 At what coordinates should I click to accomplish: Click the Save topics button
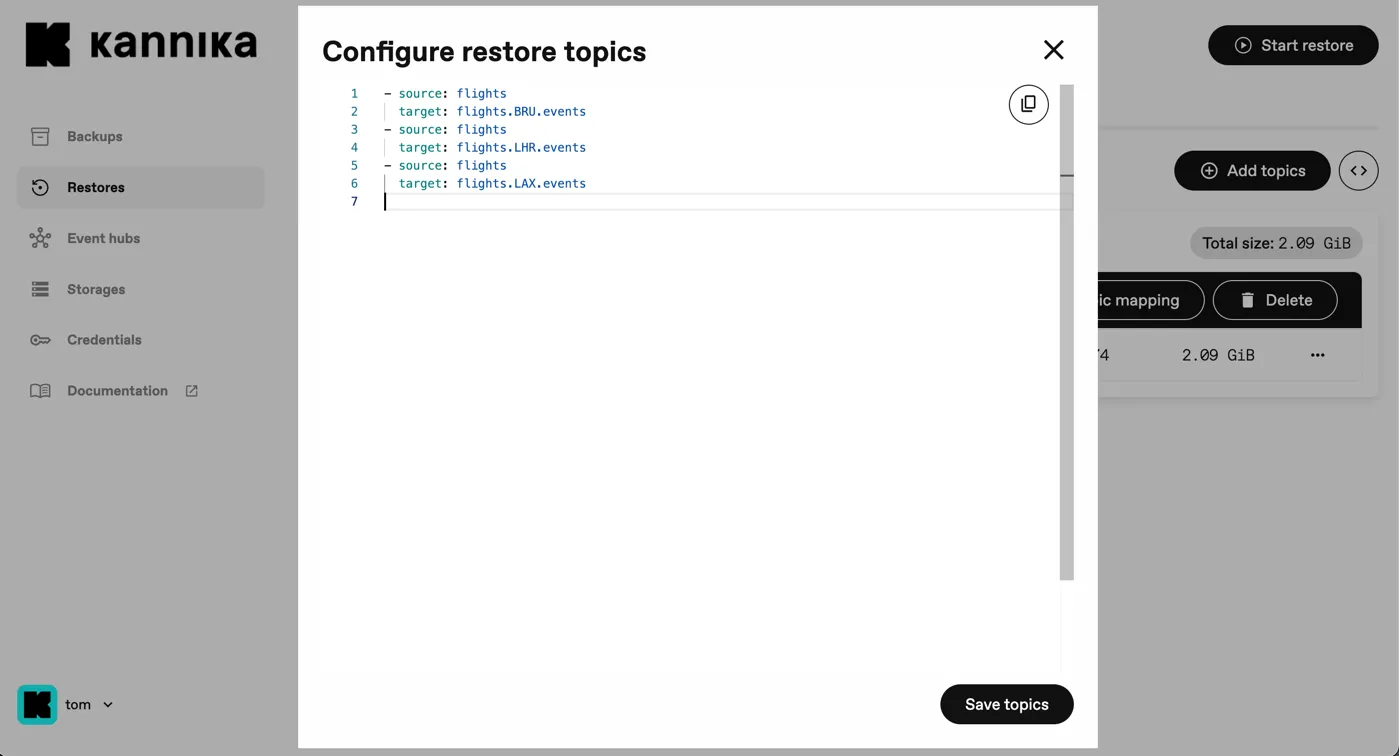[x=1006, y=704]
